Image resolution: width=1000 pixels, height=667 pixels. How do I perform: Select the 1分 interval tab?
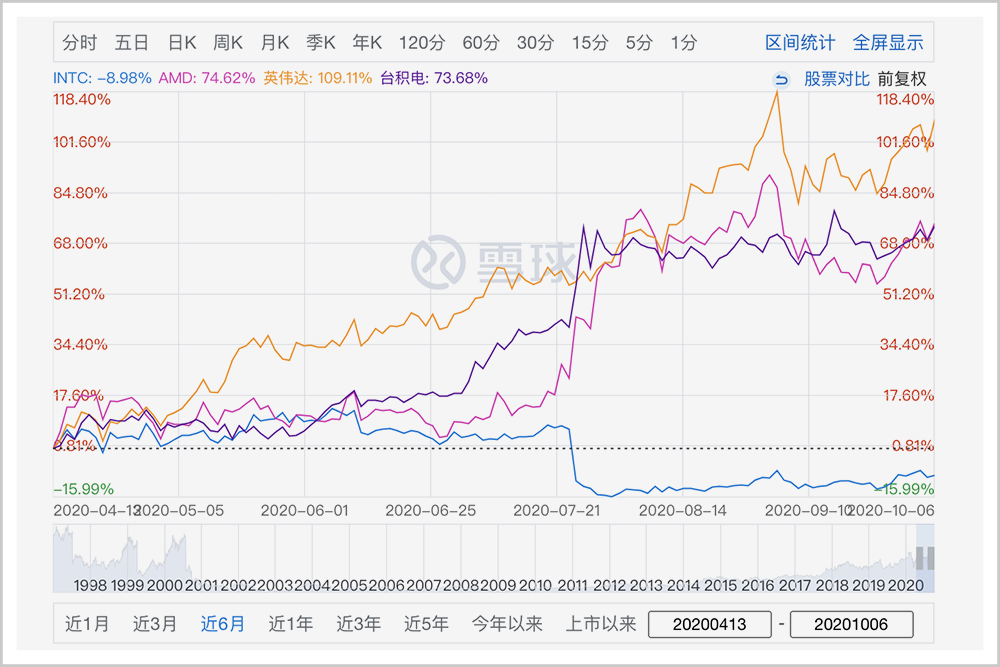click(x=684, y=43)
